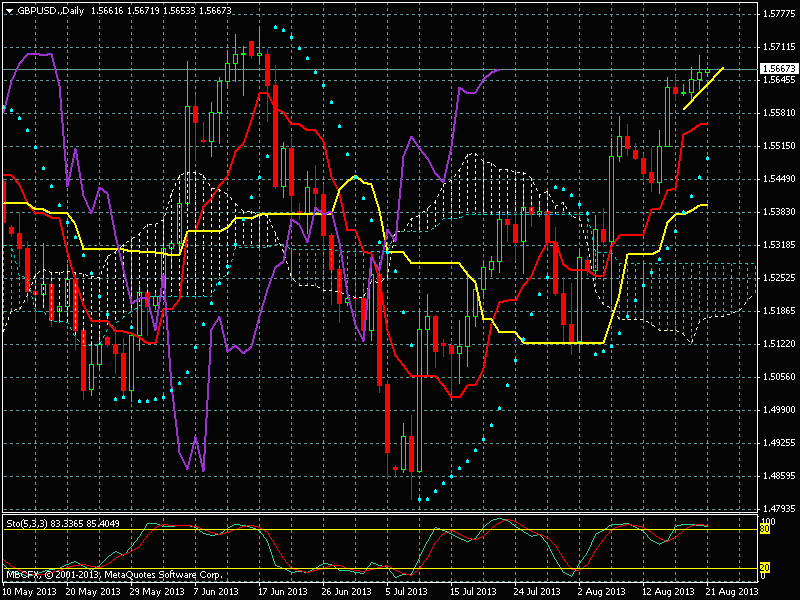
Task: Click the triangle arrow before GBPUSD
Action: coord(9,8)
